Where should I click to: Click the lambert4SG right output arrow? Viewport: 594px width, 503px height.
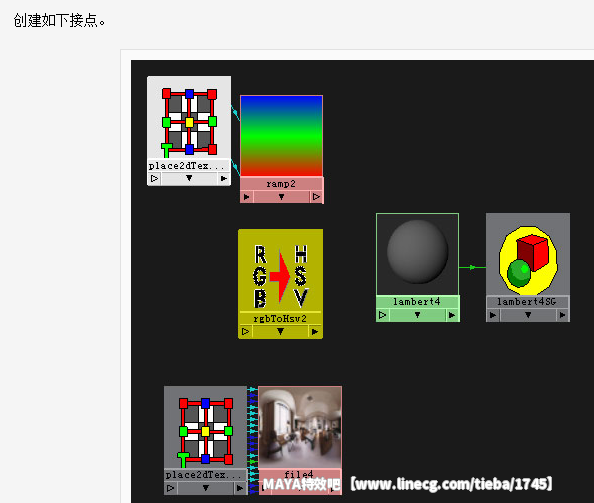[x=562, y=315]
